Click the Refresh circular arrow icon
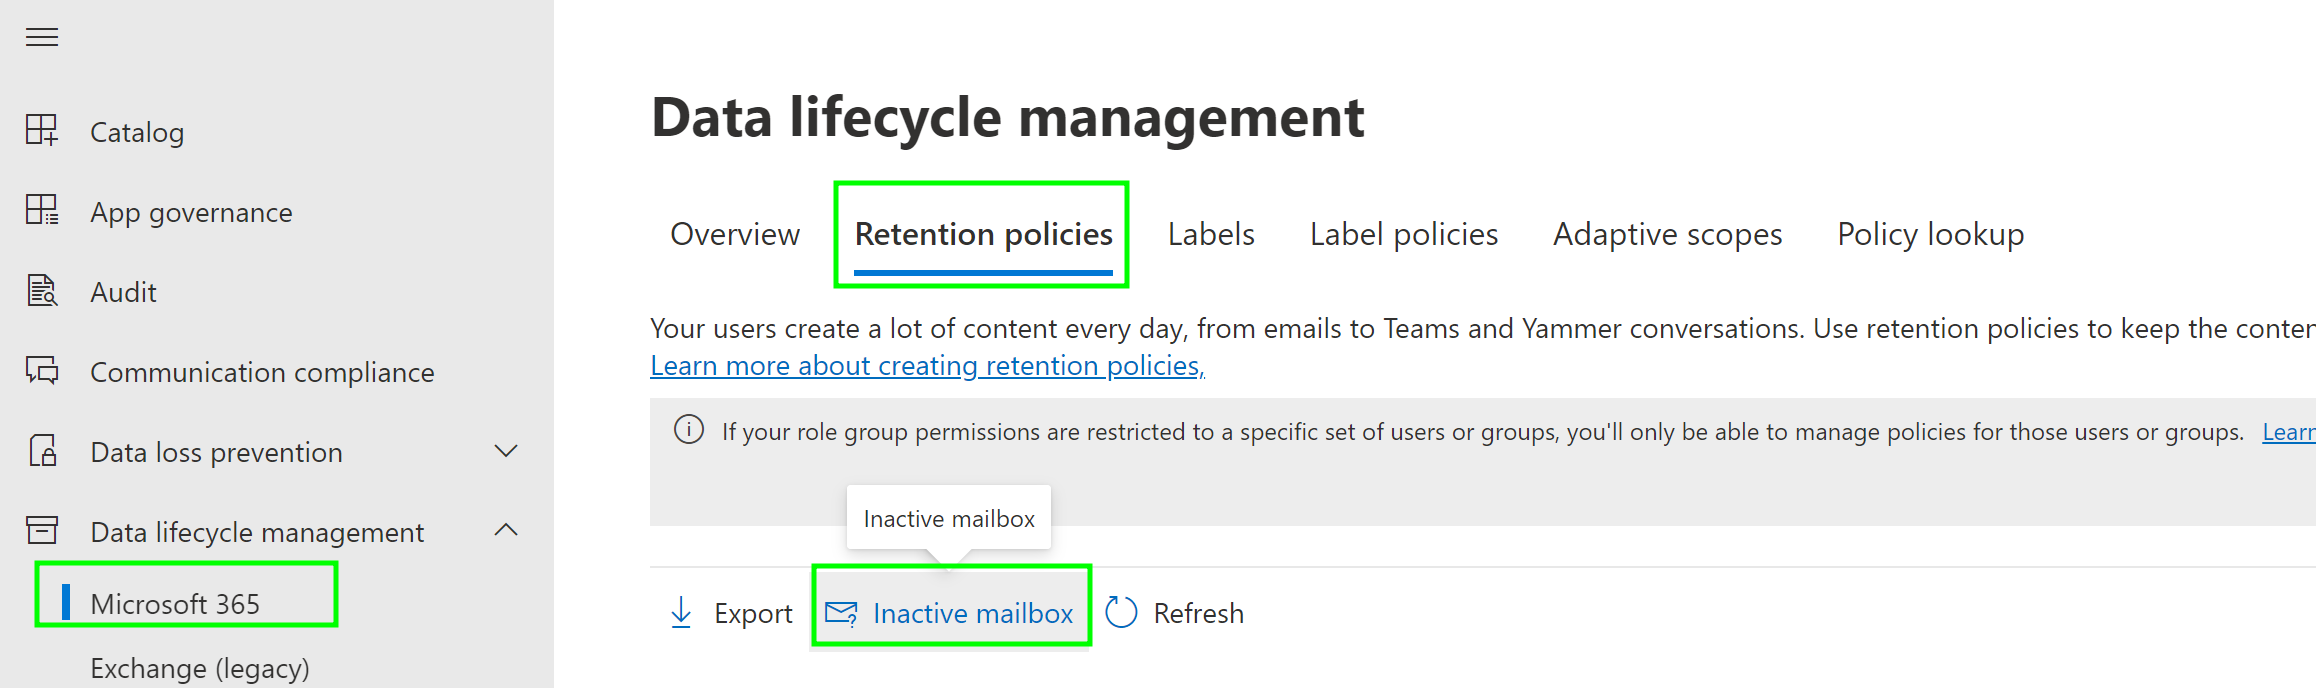 click(1122, 612)
